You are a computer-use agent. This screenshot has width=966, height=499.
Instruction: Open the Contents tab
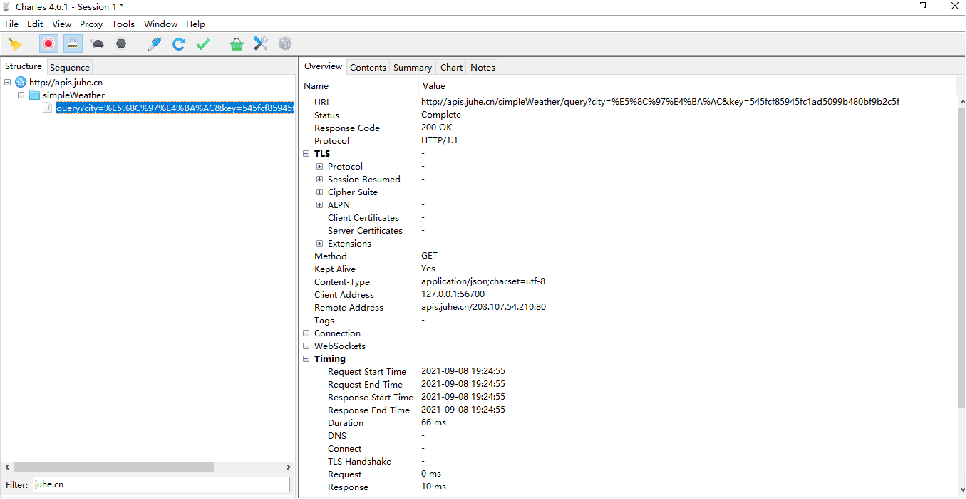tap(368, 67)
